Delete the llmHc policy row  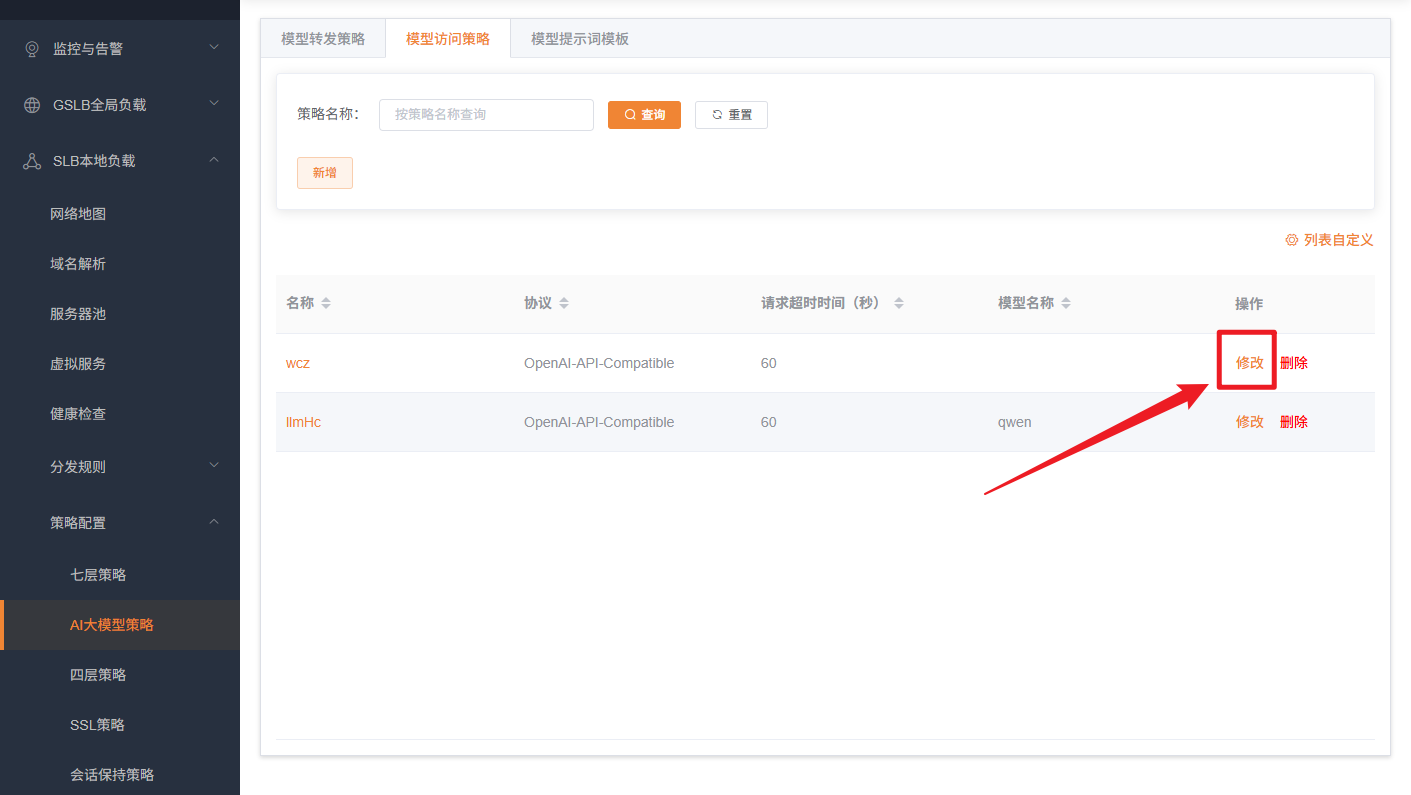(x=1293, y=422)
